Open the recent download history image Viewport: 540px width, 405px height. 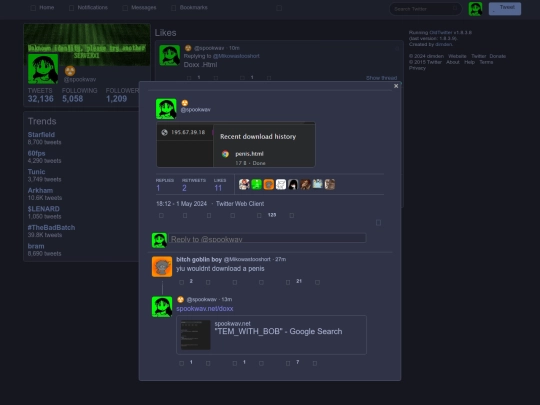[236, 145]
